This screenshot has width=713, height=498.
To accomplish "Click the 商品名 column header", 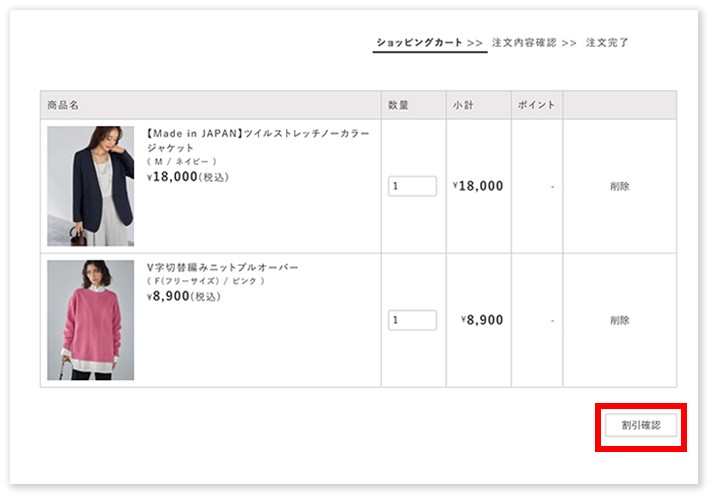I will pyautogui.click(x=63, y=105).
